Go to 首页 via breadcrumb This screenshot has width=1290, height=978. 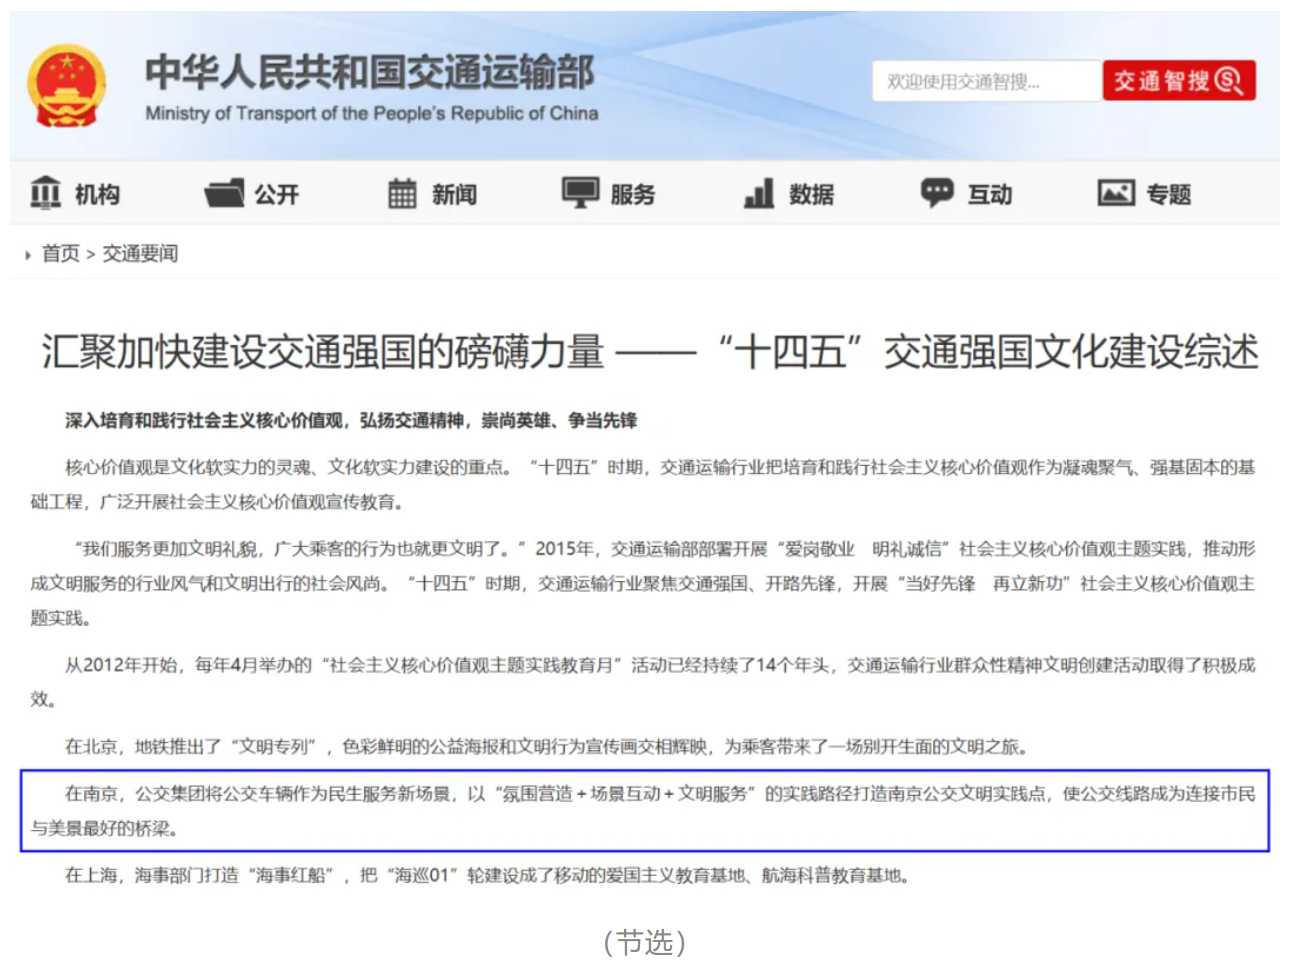[x=60, y=254]
